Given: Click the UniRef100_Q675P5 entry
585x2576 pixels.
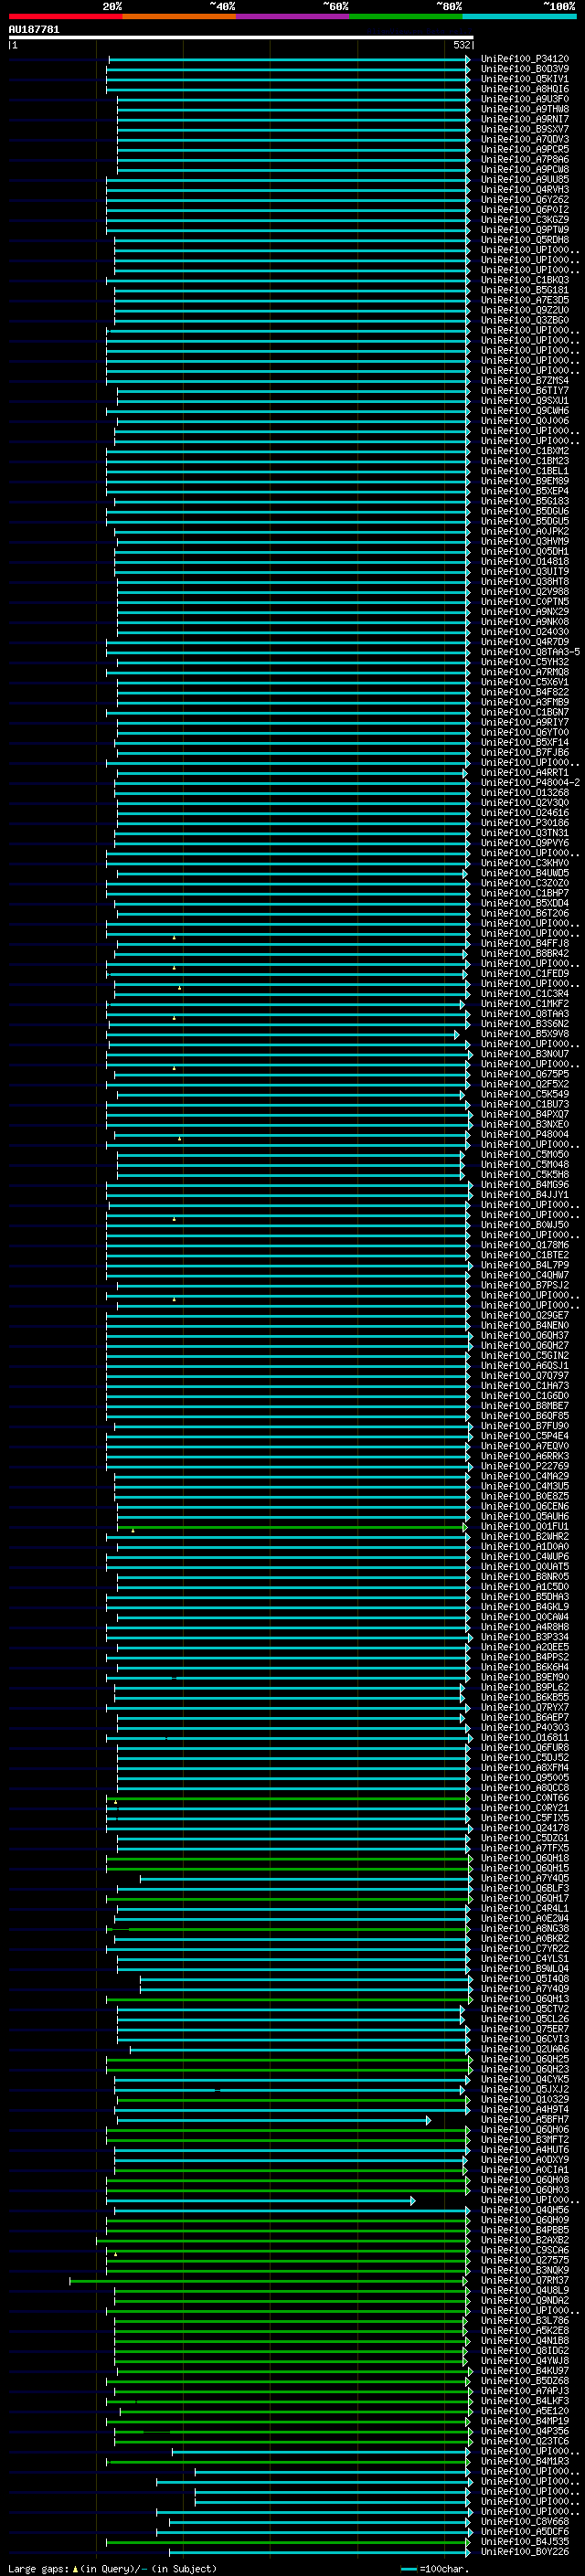Looking at the screenshot, I should tap(525, 1074).
